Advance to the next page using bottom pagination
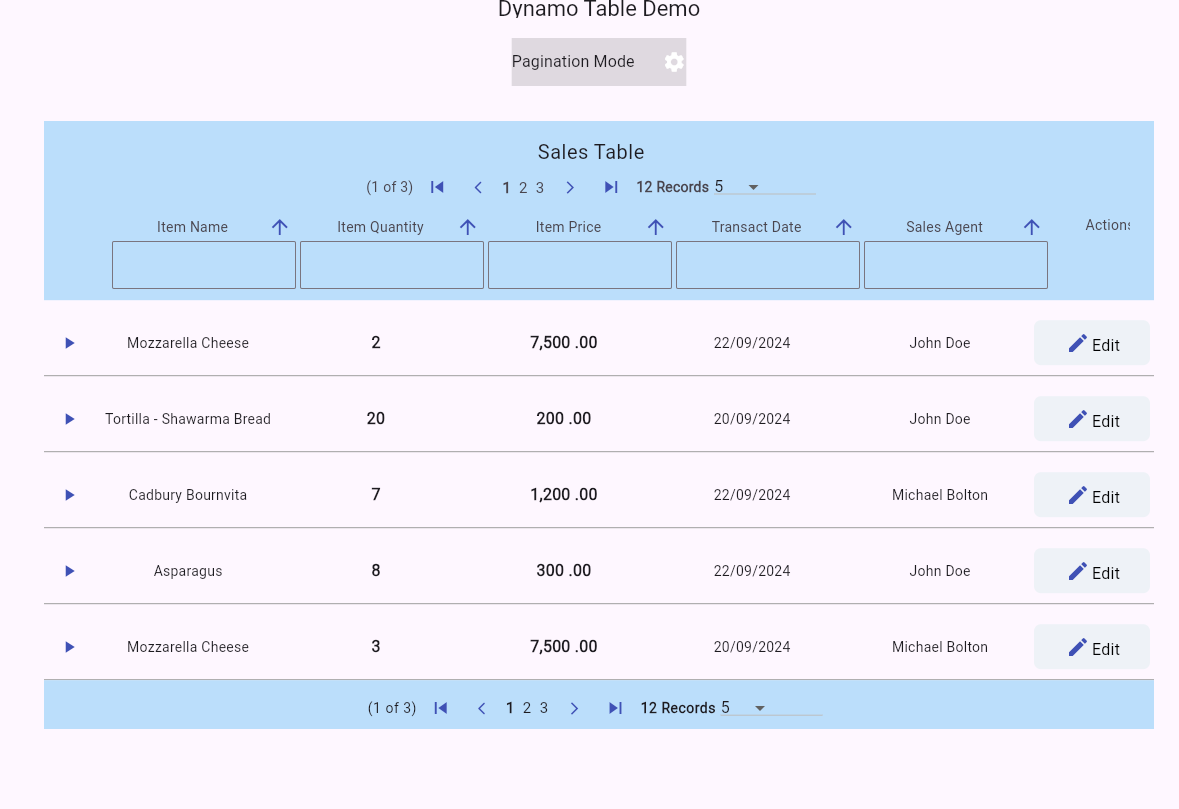This screenshot has height=809, width=1179. click(574, 708)
